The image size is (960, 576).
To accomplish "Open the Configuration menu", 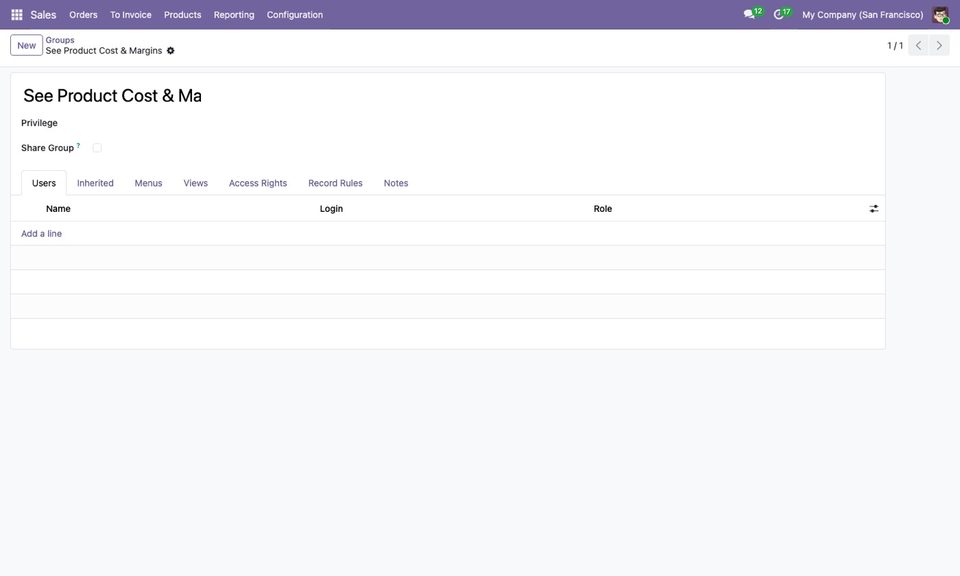I will [294, 15].
